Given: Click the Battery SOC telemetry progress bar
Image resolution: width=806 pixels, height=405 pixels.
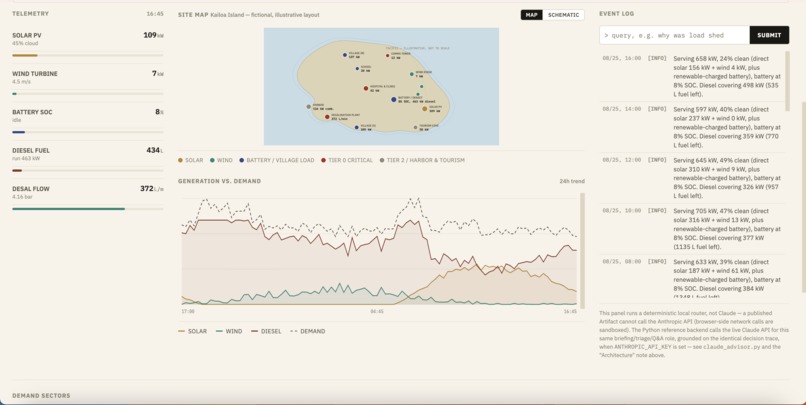Looking at the screenshot, I should [87, 132].
